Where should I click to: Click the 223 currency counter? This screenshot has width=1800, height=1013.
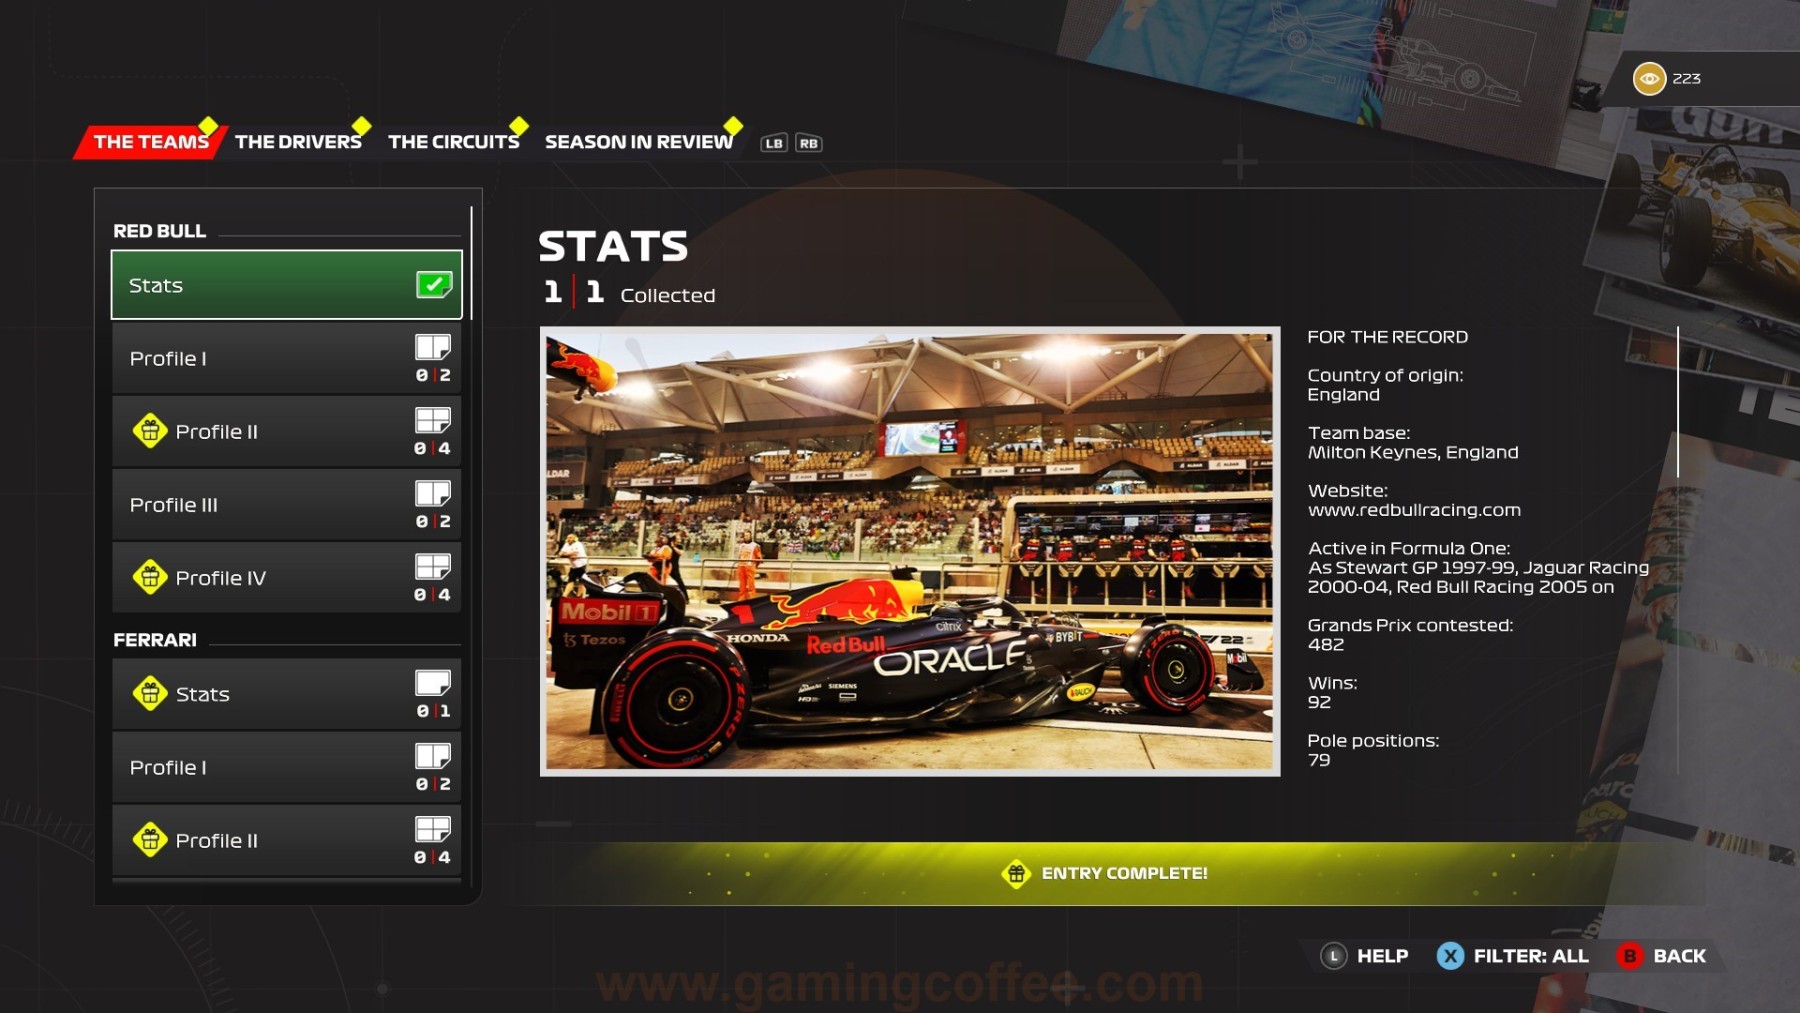tap(1686, 78)
